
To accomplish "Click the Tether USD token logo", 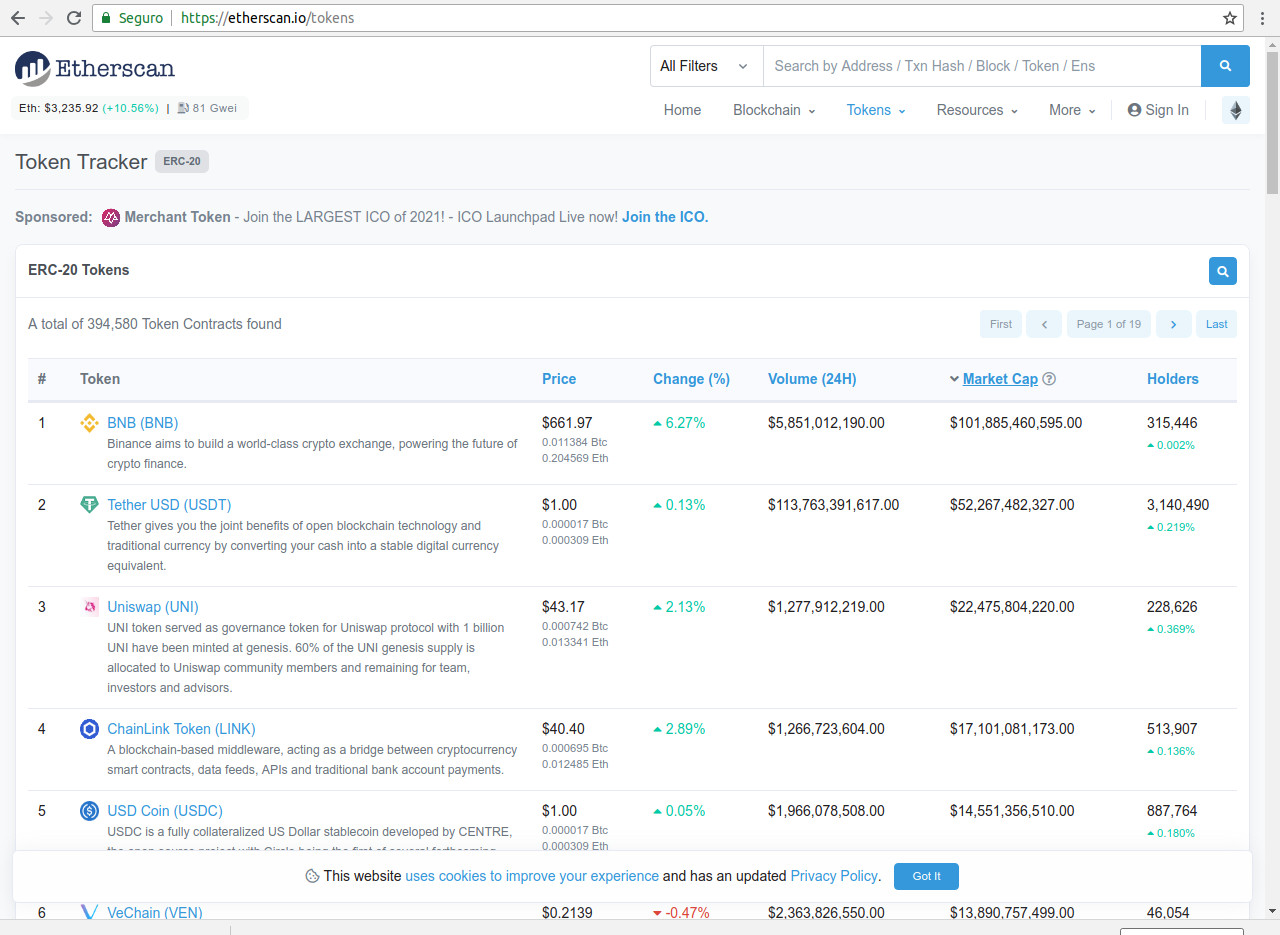I will (x=89, y=505).
